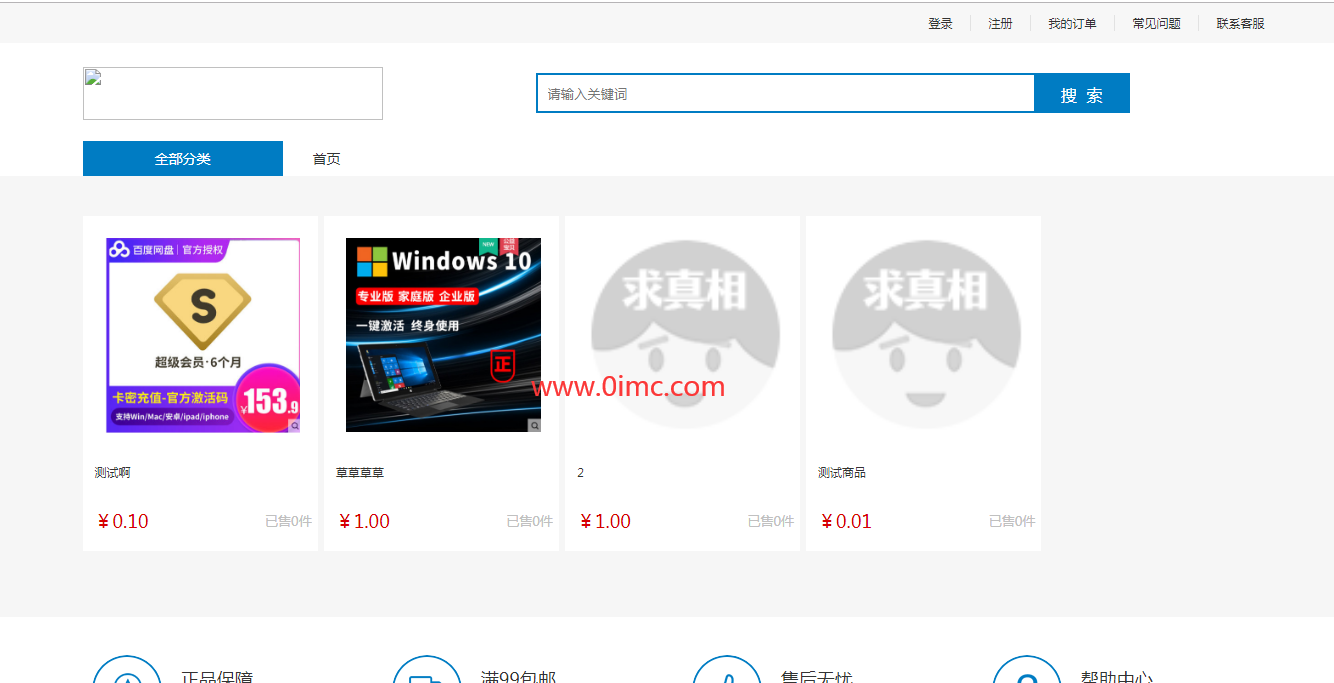This screenshot has width=1334, height=683.
Task: Click the 正品保障 label
Action: click(217, 677)
